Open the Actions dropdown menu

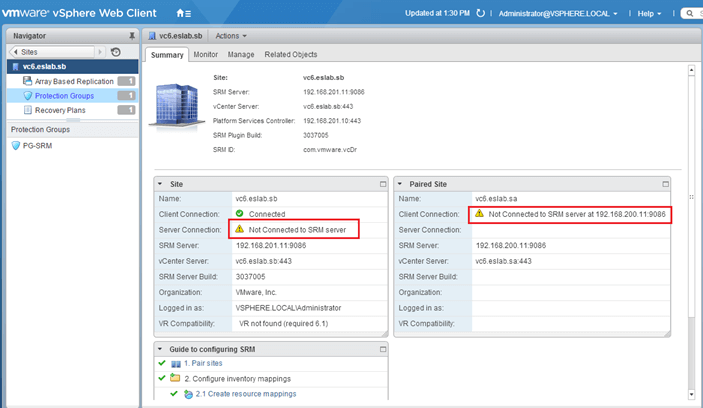point(231,35)
